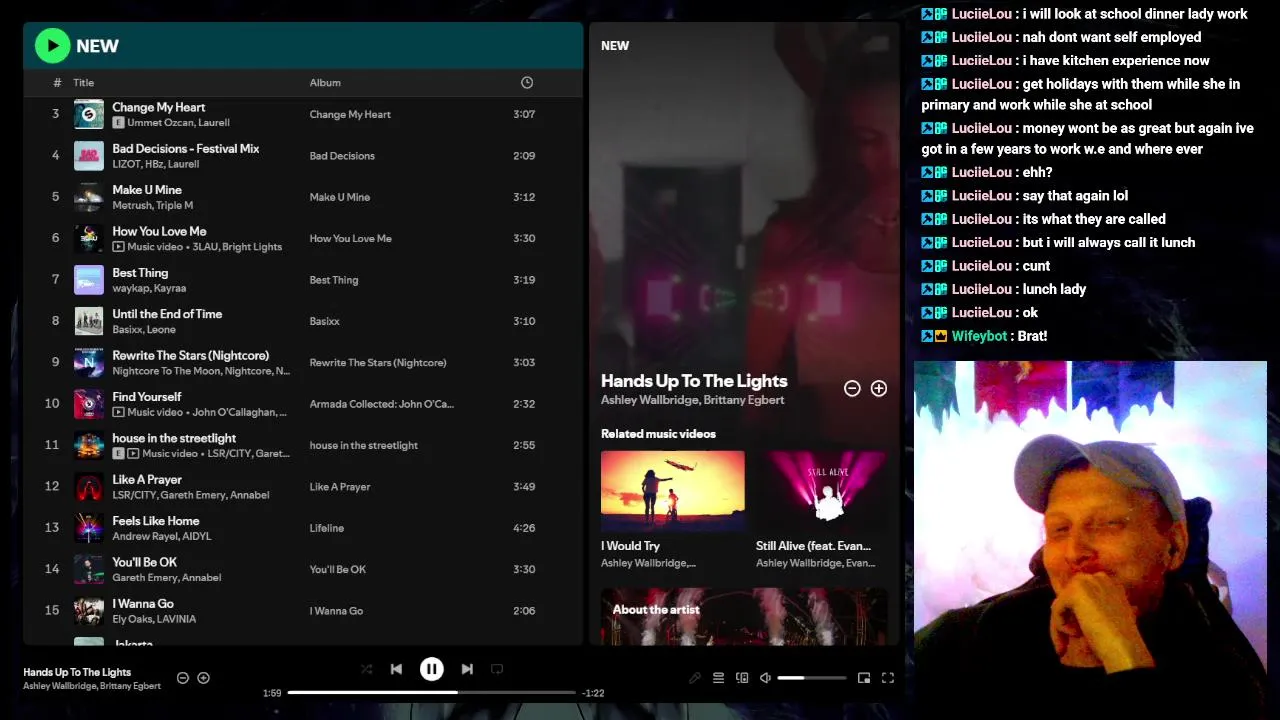Click Related music videos heading
The height and width of the screenshot is (720, 1280).
(658, 434)
